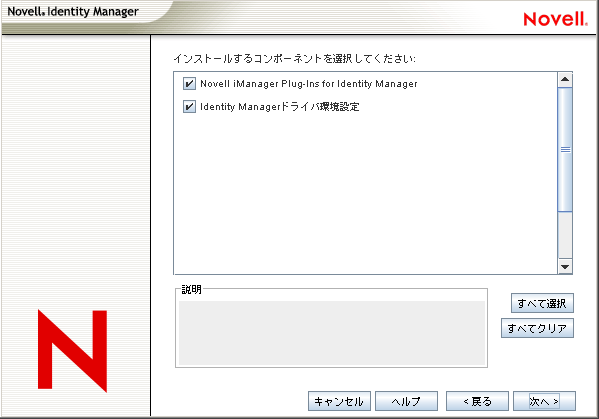This screenshot has width=599, height=419.
Task: Go back with < 戻る button
Action: pyautogui.click(x=477, y=401)
